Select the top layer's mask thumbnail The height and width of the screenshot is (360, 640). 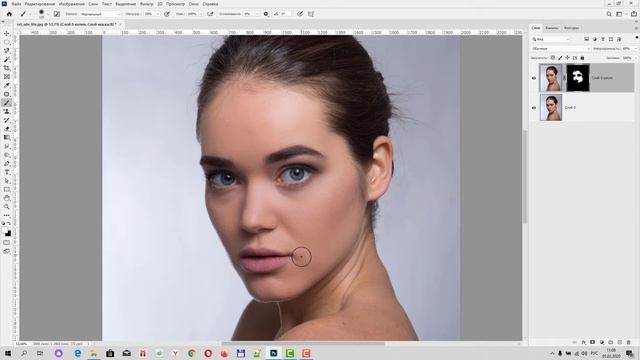tap(578, 78)
